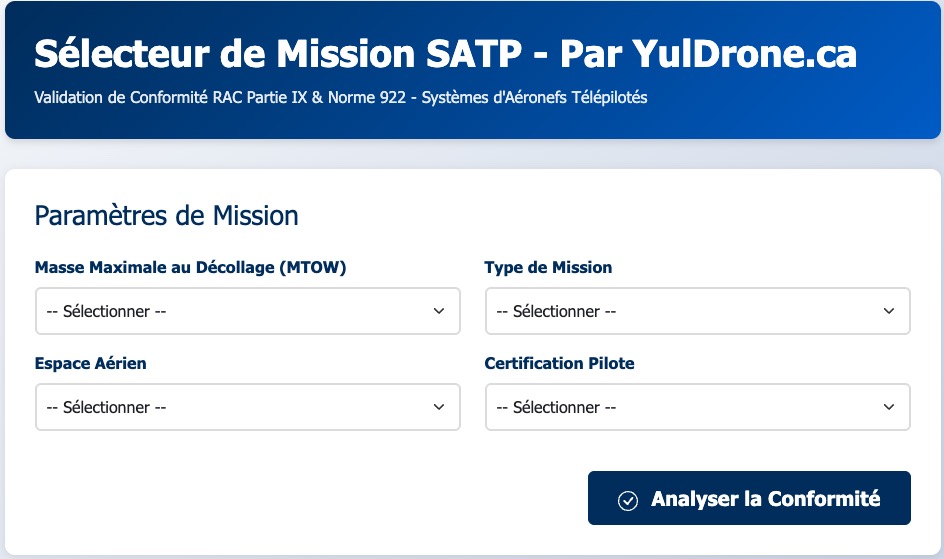
Task: Click the Paramètres de Mission heading
Action: pyautogui.click(x=166, y=216)
